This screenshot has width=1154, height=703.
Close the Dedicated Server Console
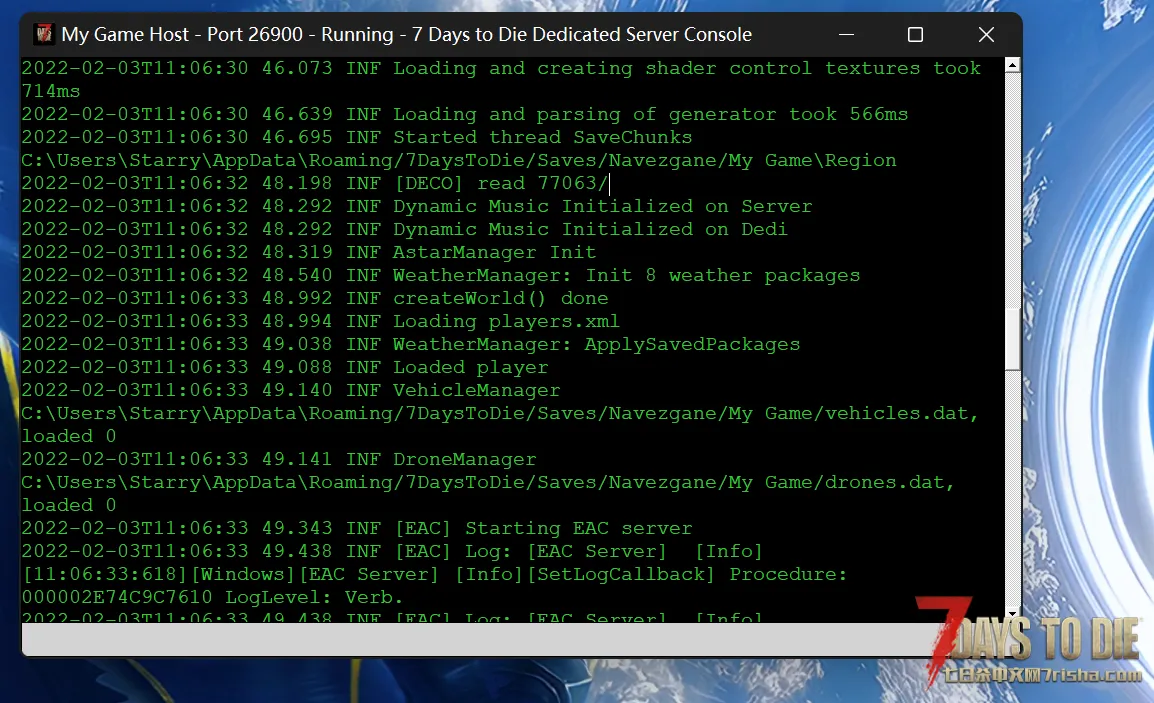pyautogui.click(x=986, y=35)
